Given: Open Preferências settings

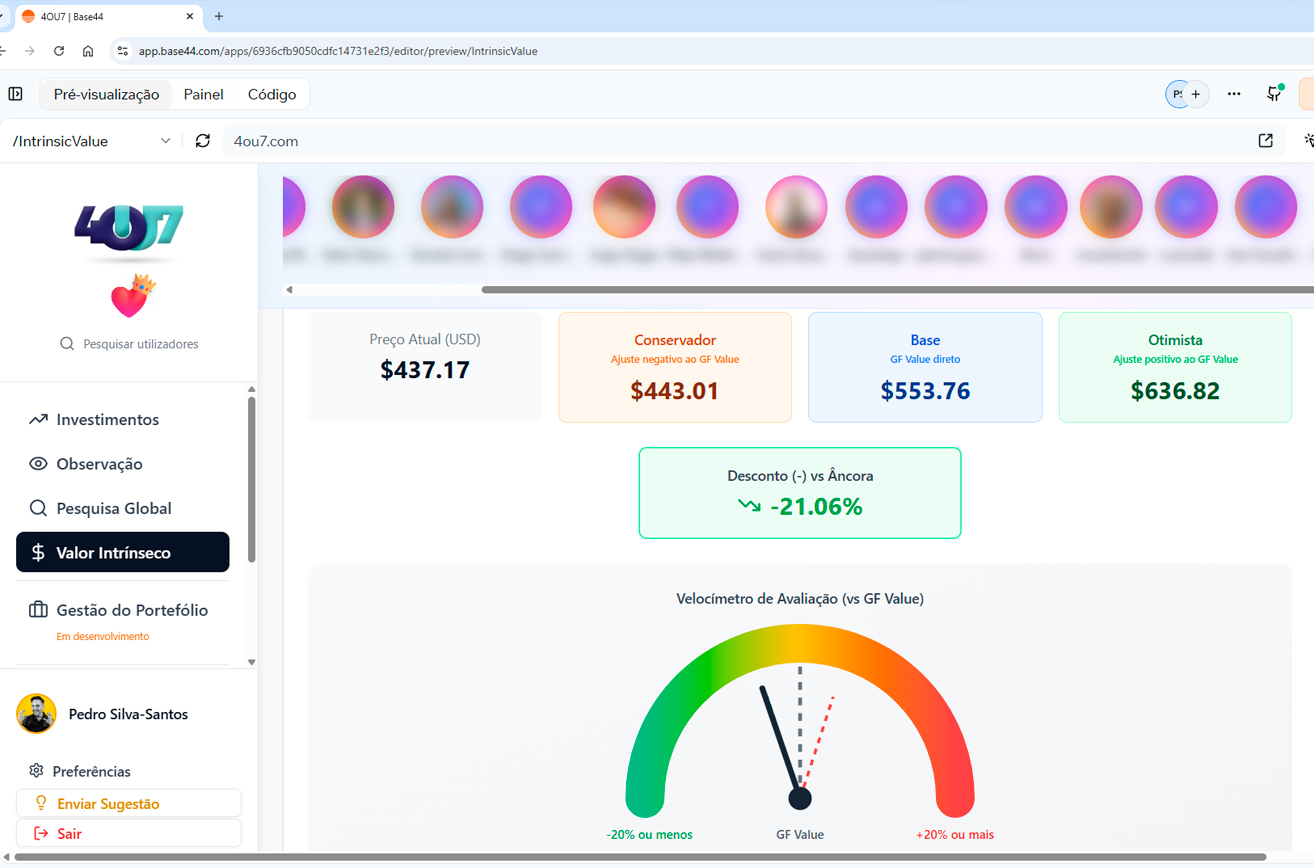Looking at the screenshot, I should click(x=91, y=771).
